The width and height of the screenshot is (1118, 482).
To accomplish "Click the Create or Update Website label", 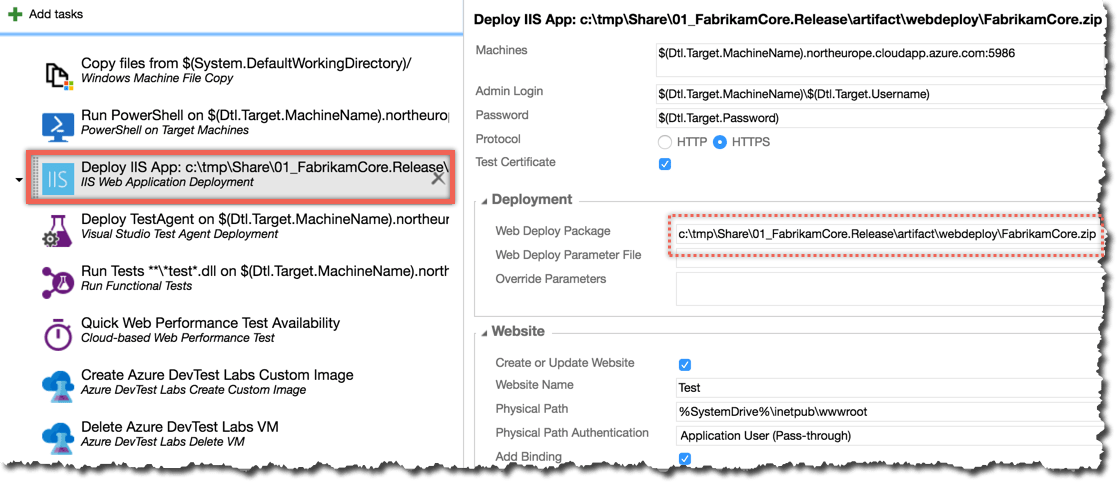I will [x=565, y=363].
